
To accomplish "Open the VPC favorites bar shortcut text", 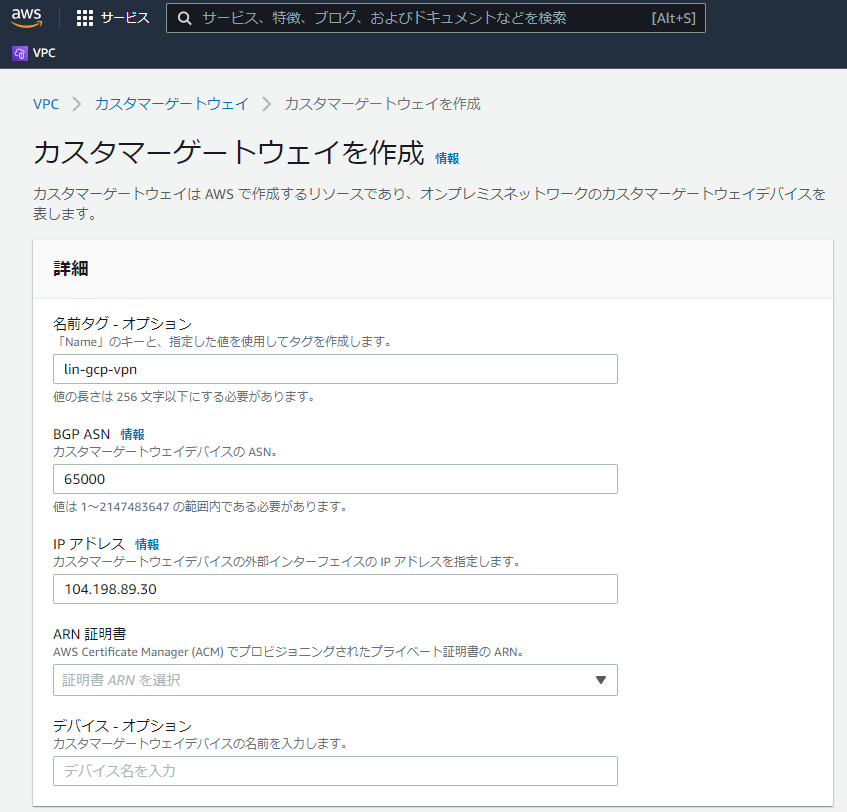I will coord(44,54).
